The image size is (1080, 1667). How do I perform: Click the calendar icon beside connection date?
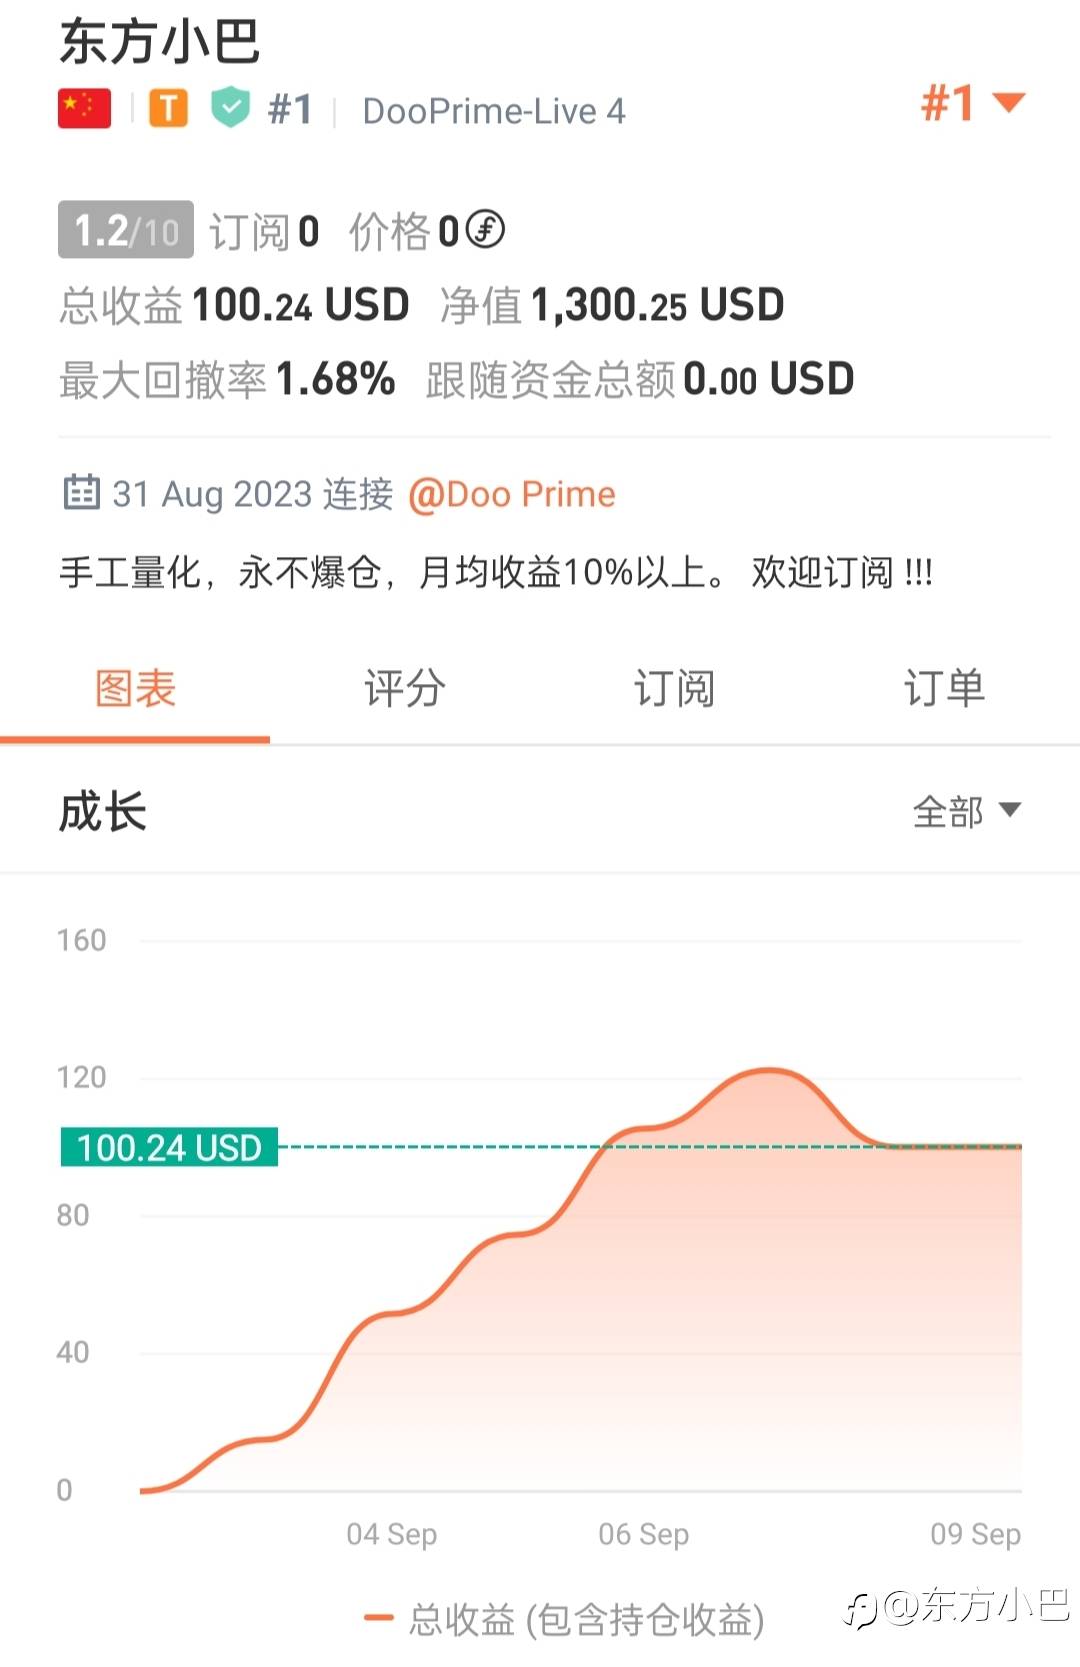coord(81,493)
